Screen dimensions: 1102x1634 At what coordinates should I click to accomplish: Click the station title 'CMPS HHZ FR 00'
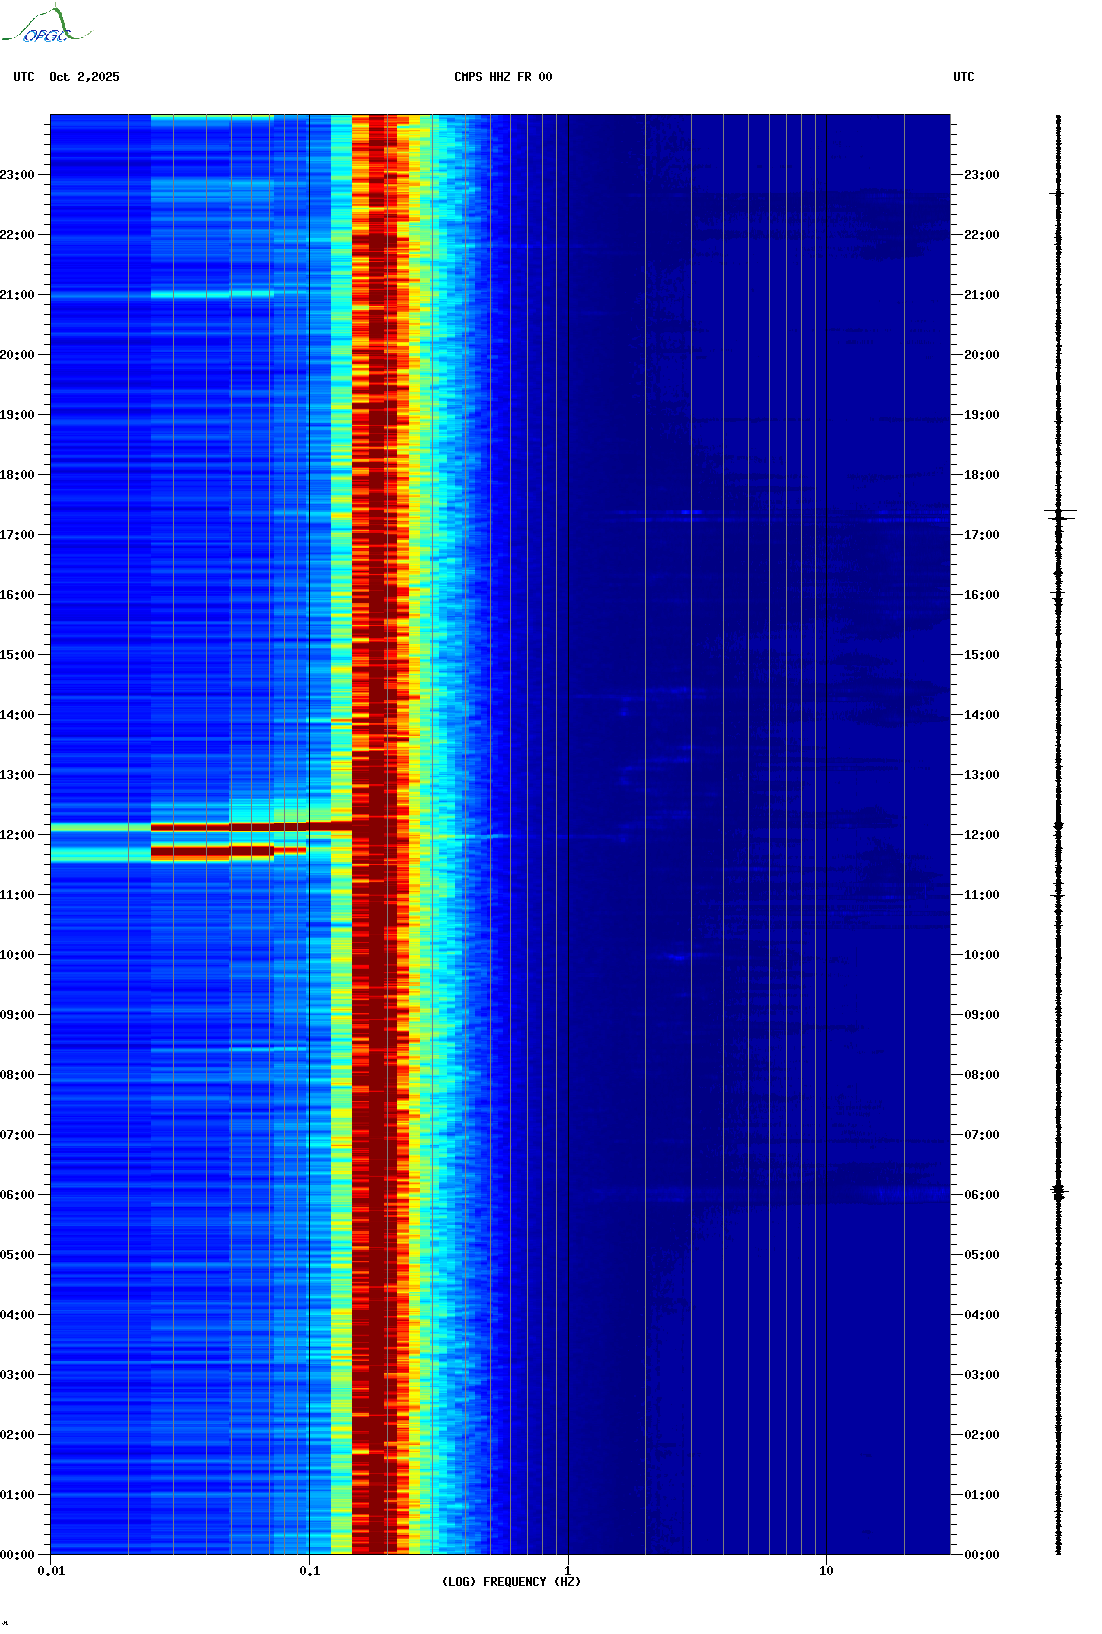503,77
